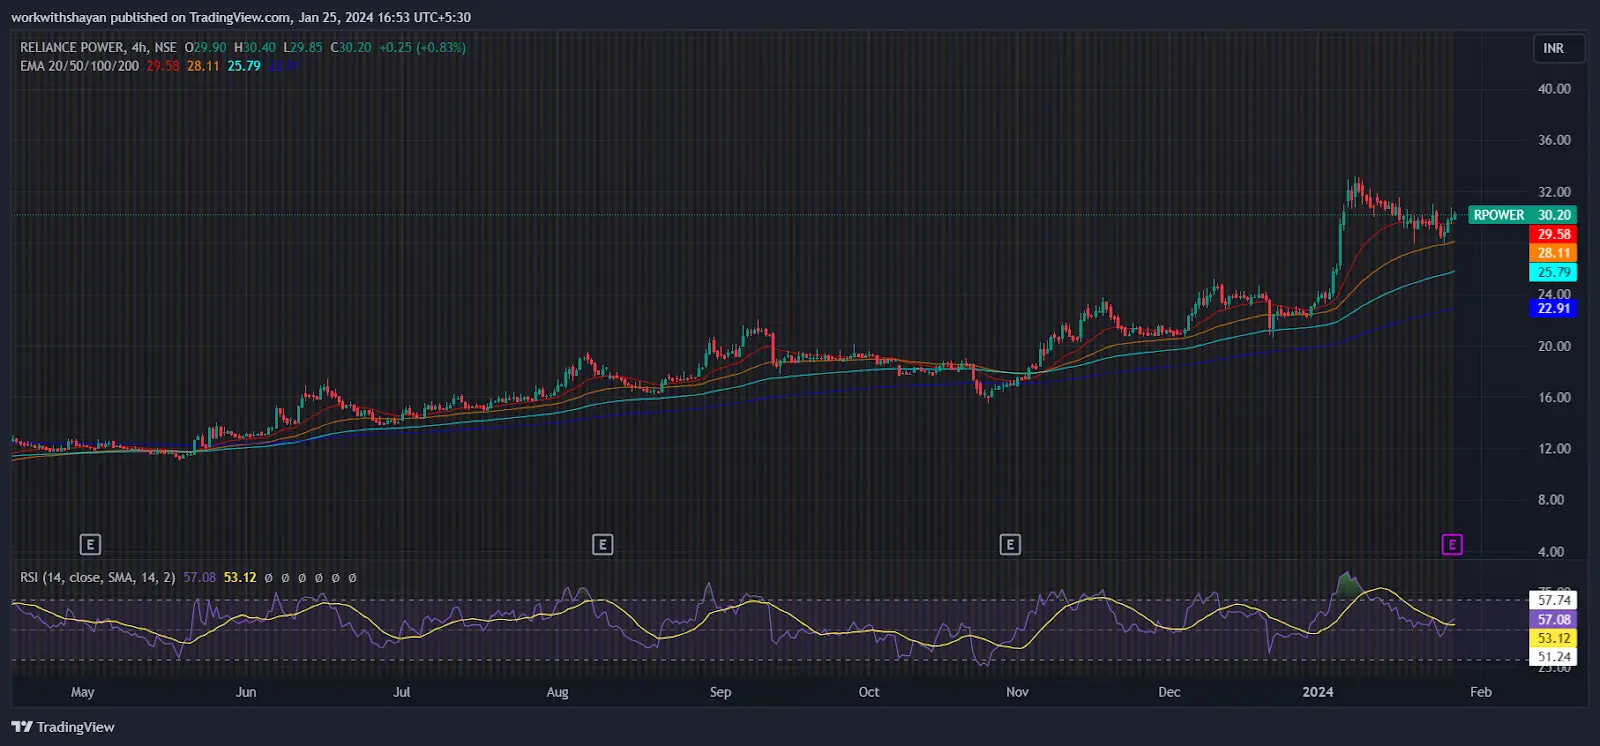
Task: Click the 20.00 price axis tick
Action: (x=1554, y=346)
